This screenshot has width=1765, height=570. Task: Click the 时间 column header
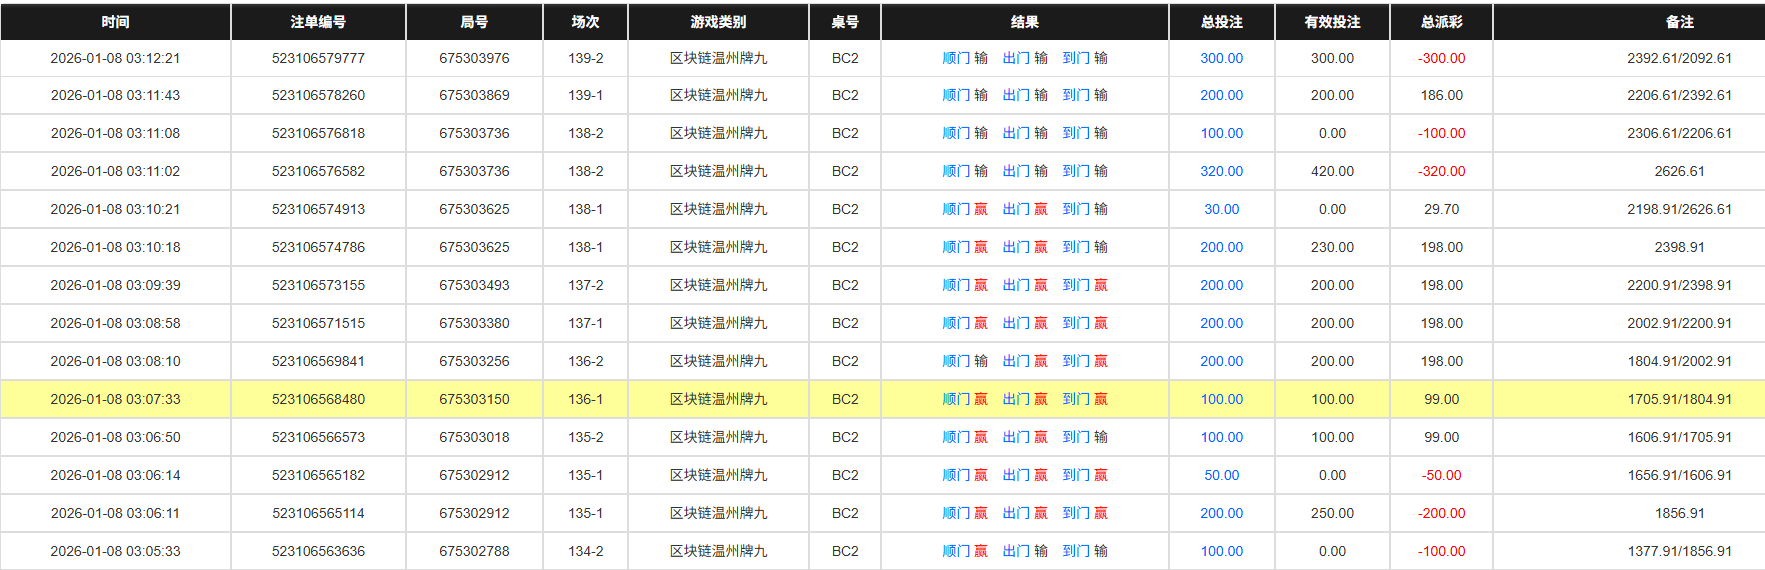pos(115,22)
